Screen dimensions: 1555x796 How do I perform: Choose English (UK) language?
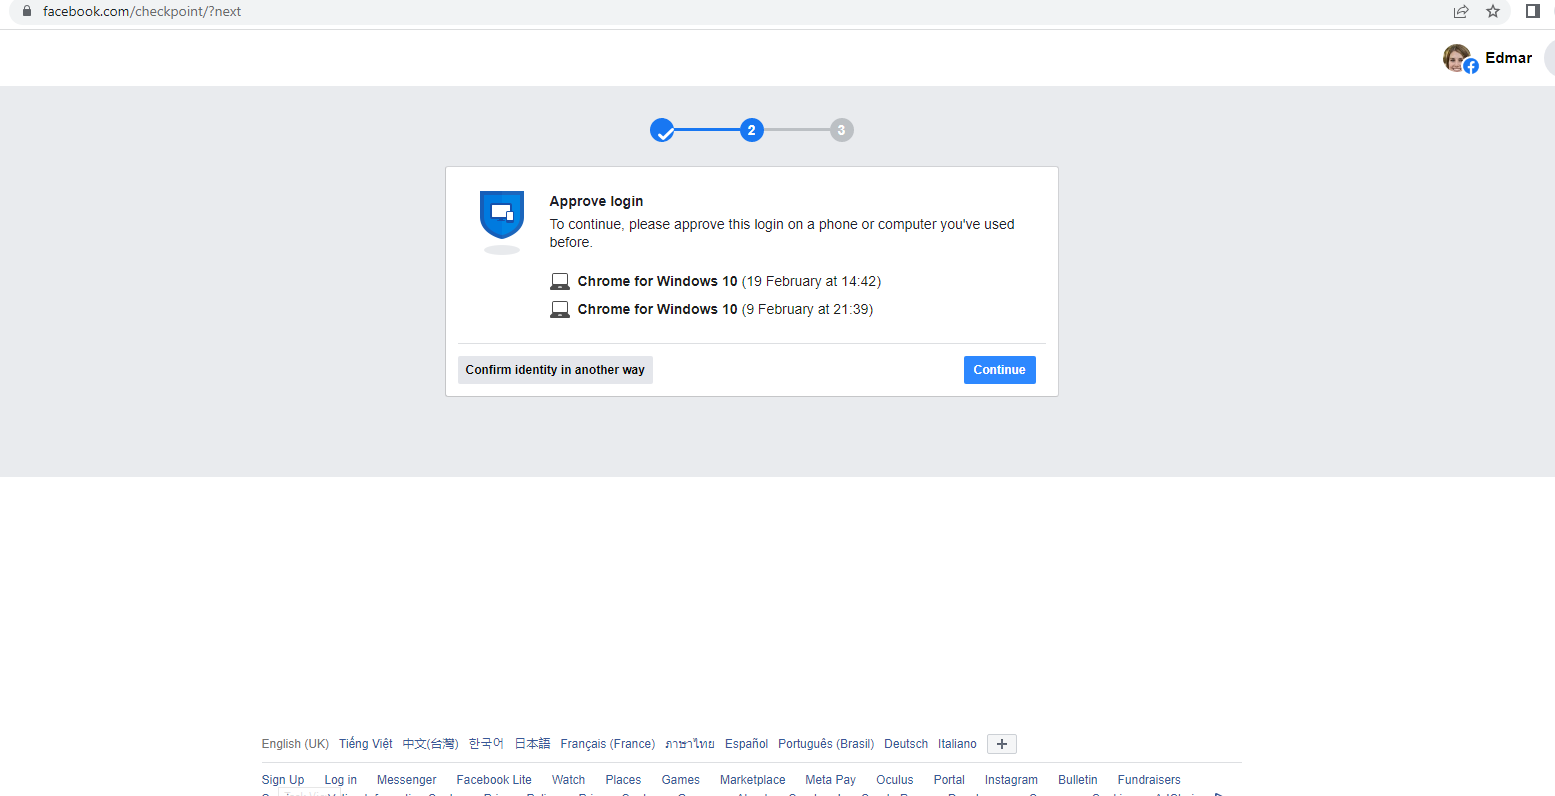295,744
